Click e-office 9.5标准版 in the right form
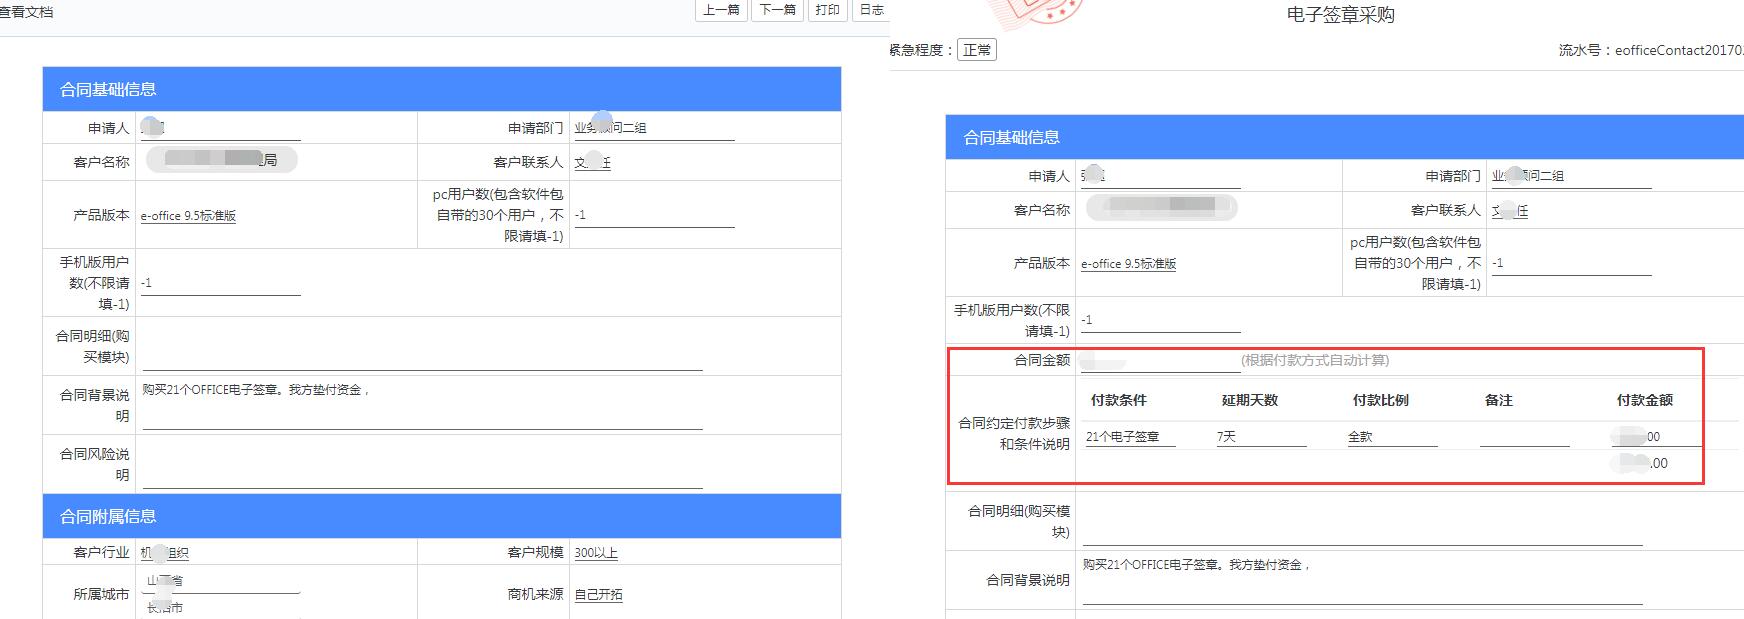Screen dimensions: 1744x619 1128,264
